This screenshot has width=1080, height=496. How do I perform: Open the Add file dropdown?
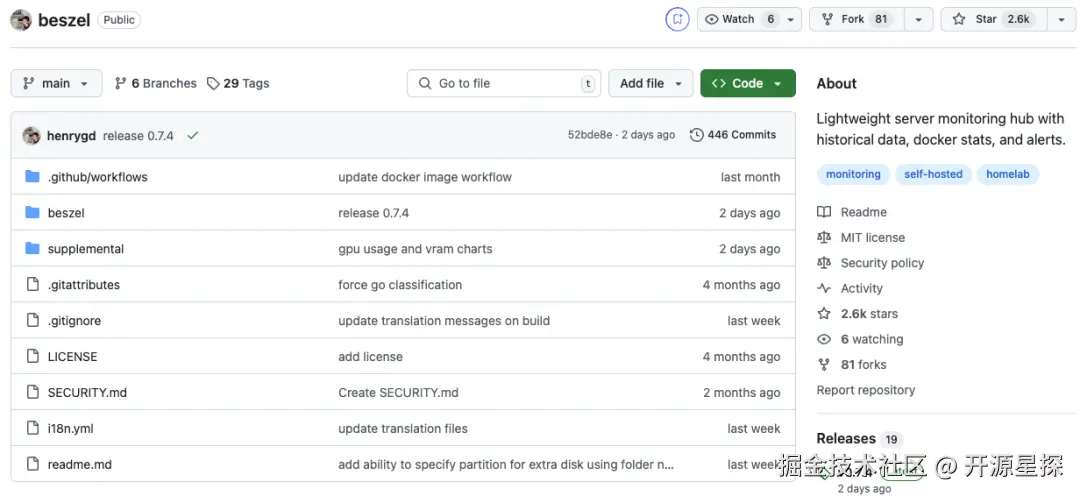tap(650, 83)
